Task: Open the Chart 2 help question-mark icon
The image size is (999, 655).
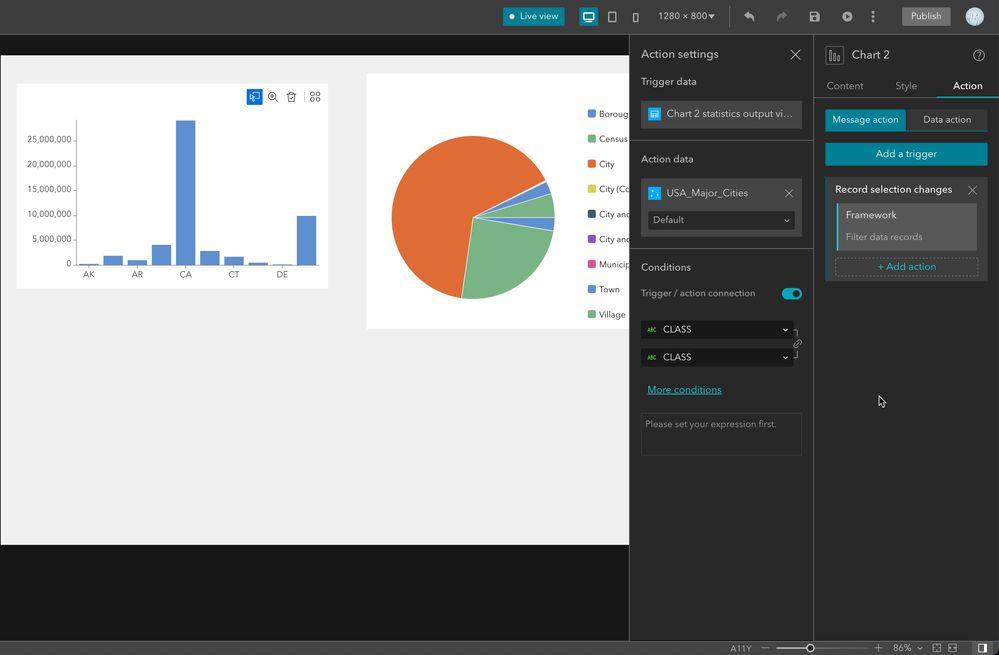Action: click(x=979, y=55)
